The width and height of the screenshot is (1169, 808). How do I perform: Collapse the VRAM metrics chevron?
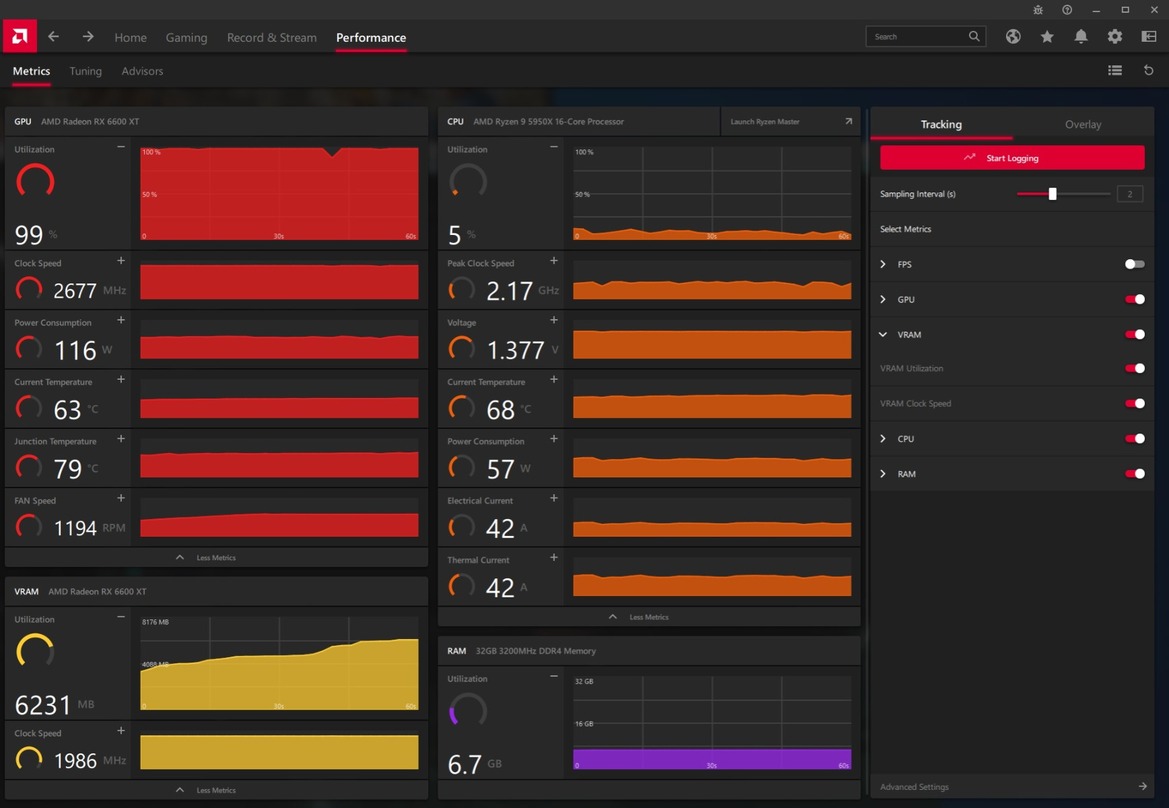point(883,334)
